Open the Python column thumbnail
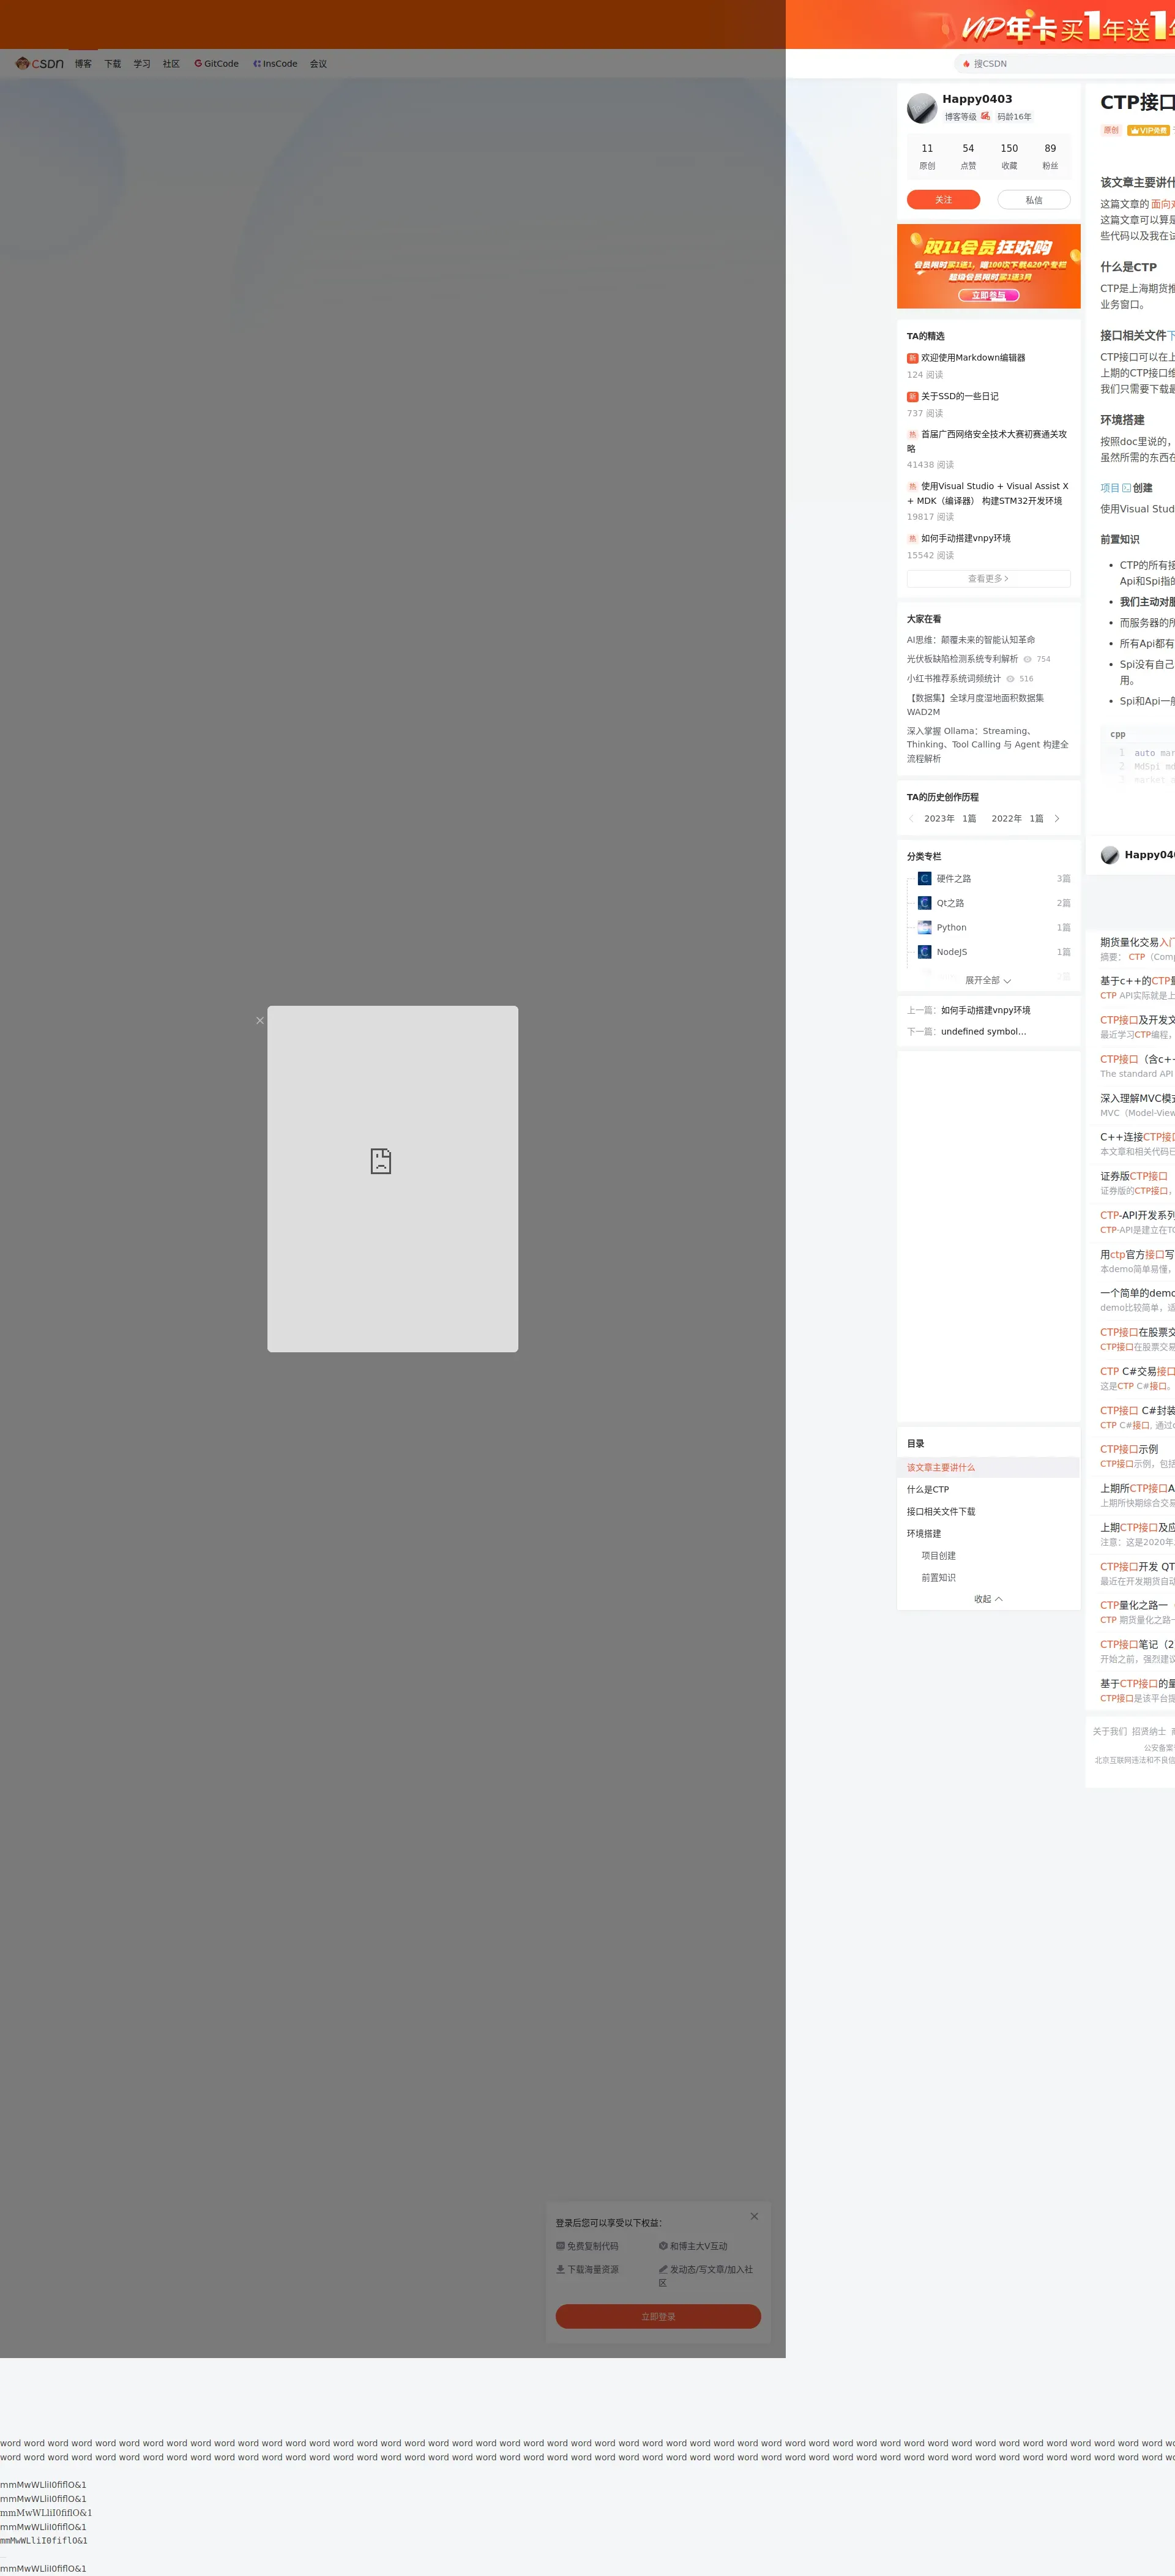Screen dimensions: 1175x2576 click(x=925, y=927)
